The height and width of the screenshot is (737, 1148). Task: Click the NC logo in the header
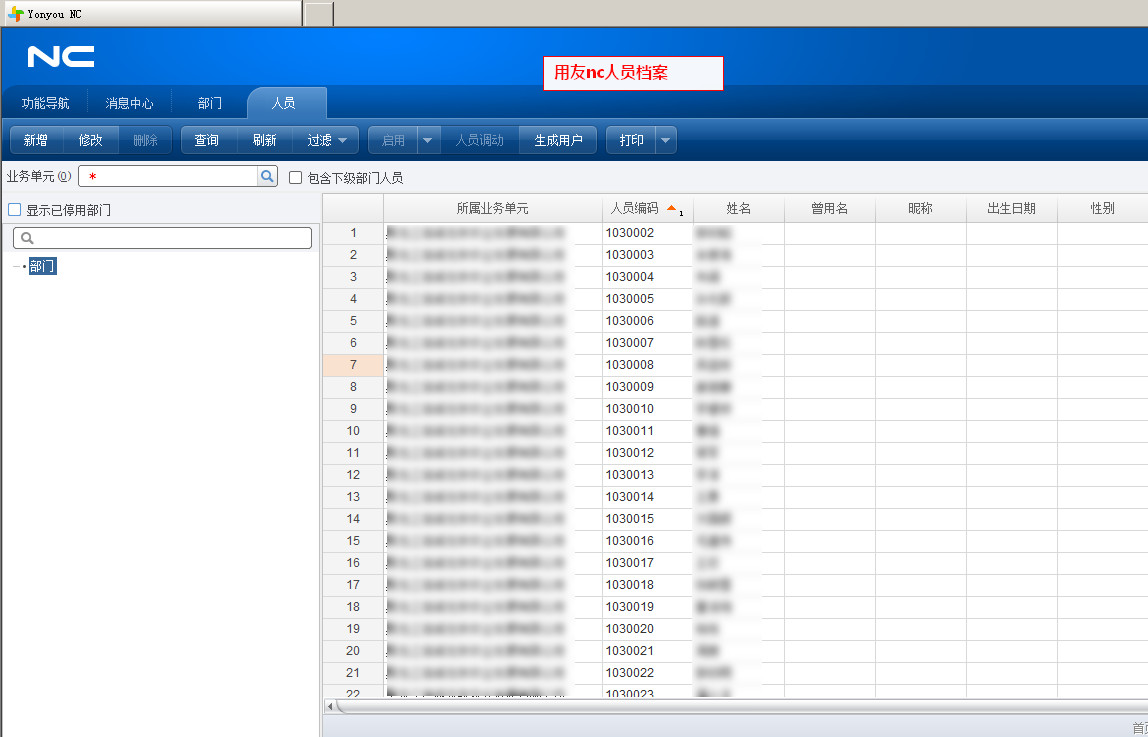tap(61, 57)
